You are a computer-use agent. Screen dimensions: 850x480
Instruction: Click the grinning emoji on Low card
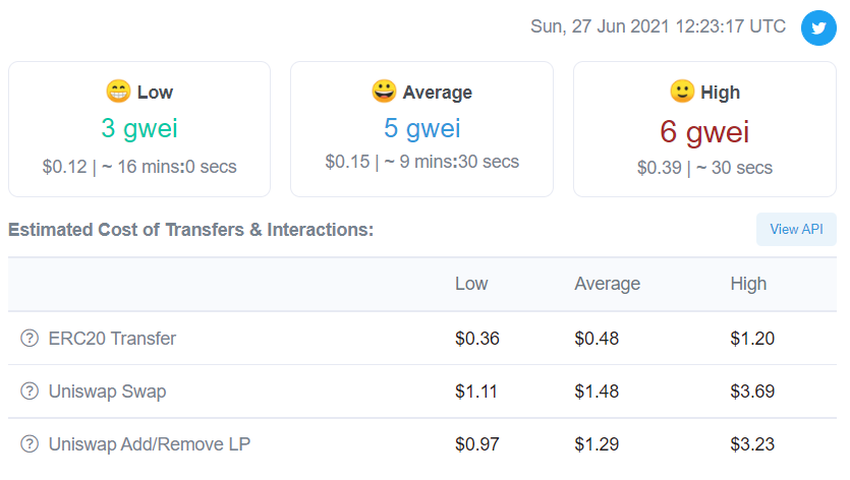[118, 92]
